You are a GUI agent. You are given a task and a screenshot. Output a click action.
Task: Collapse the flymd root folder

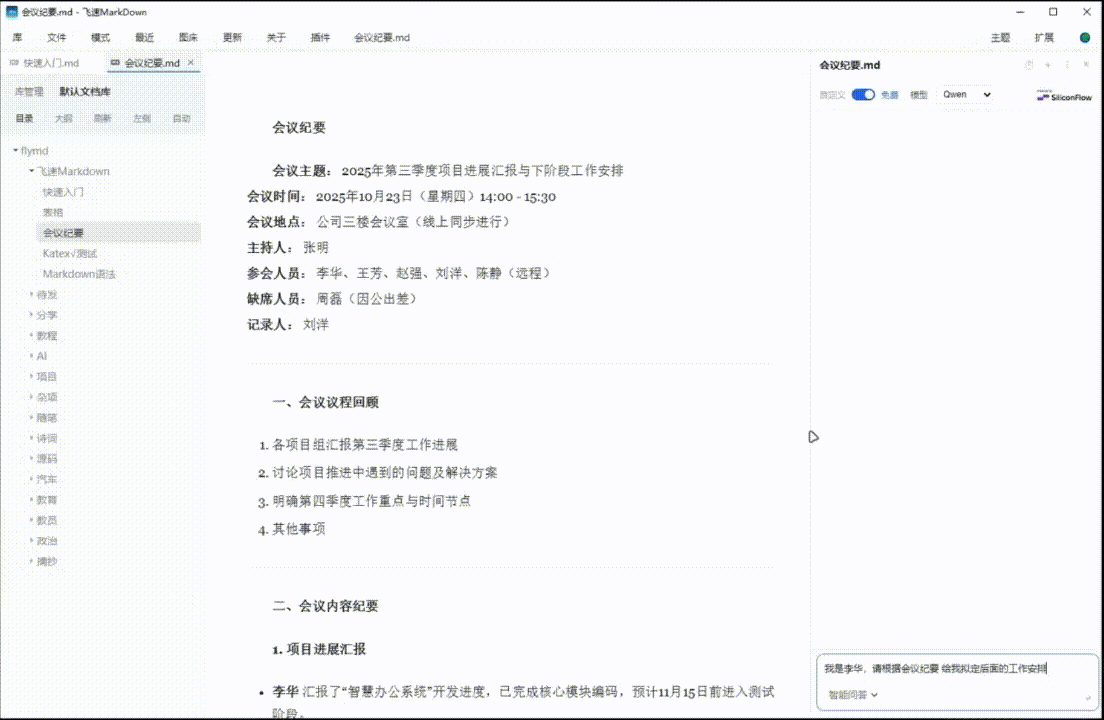[14, 151]
